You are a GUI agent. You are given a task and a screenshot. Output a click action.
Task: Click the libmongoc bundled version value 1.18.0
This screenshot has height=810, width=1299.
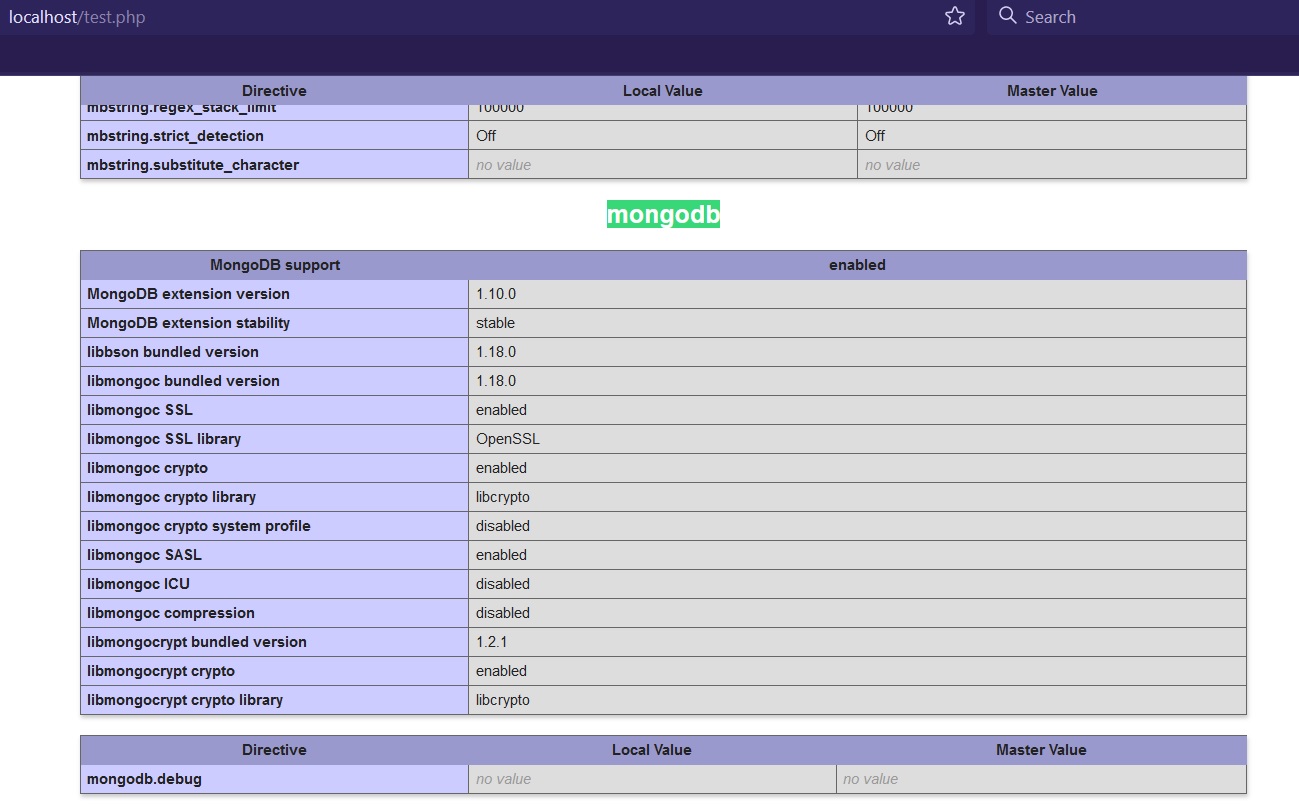tap(496, 381)
